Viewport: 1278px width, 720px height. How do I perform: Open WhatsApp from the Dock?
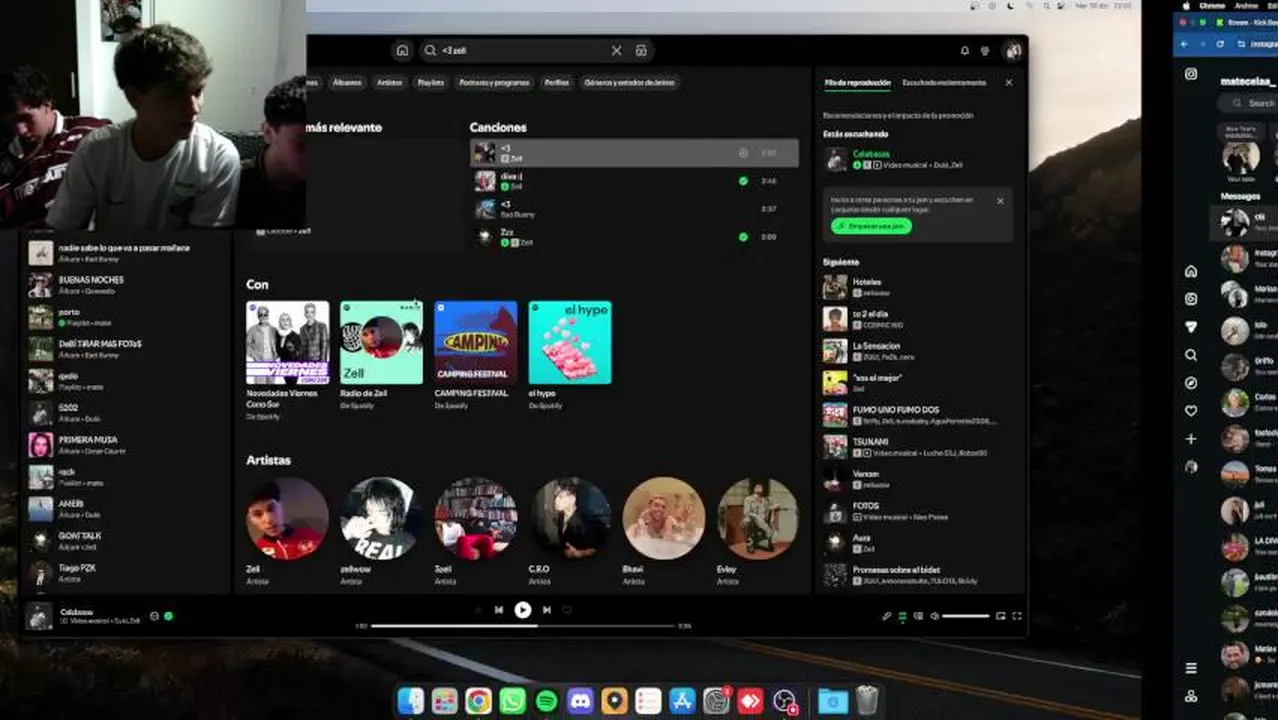513,701
